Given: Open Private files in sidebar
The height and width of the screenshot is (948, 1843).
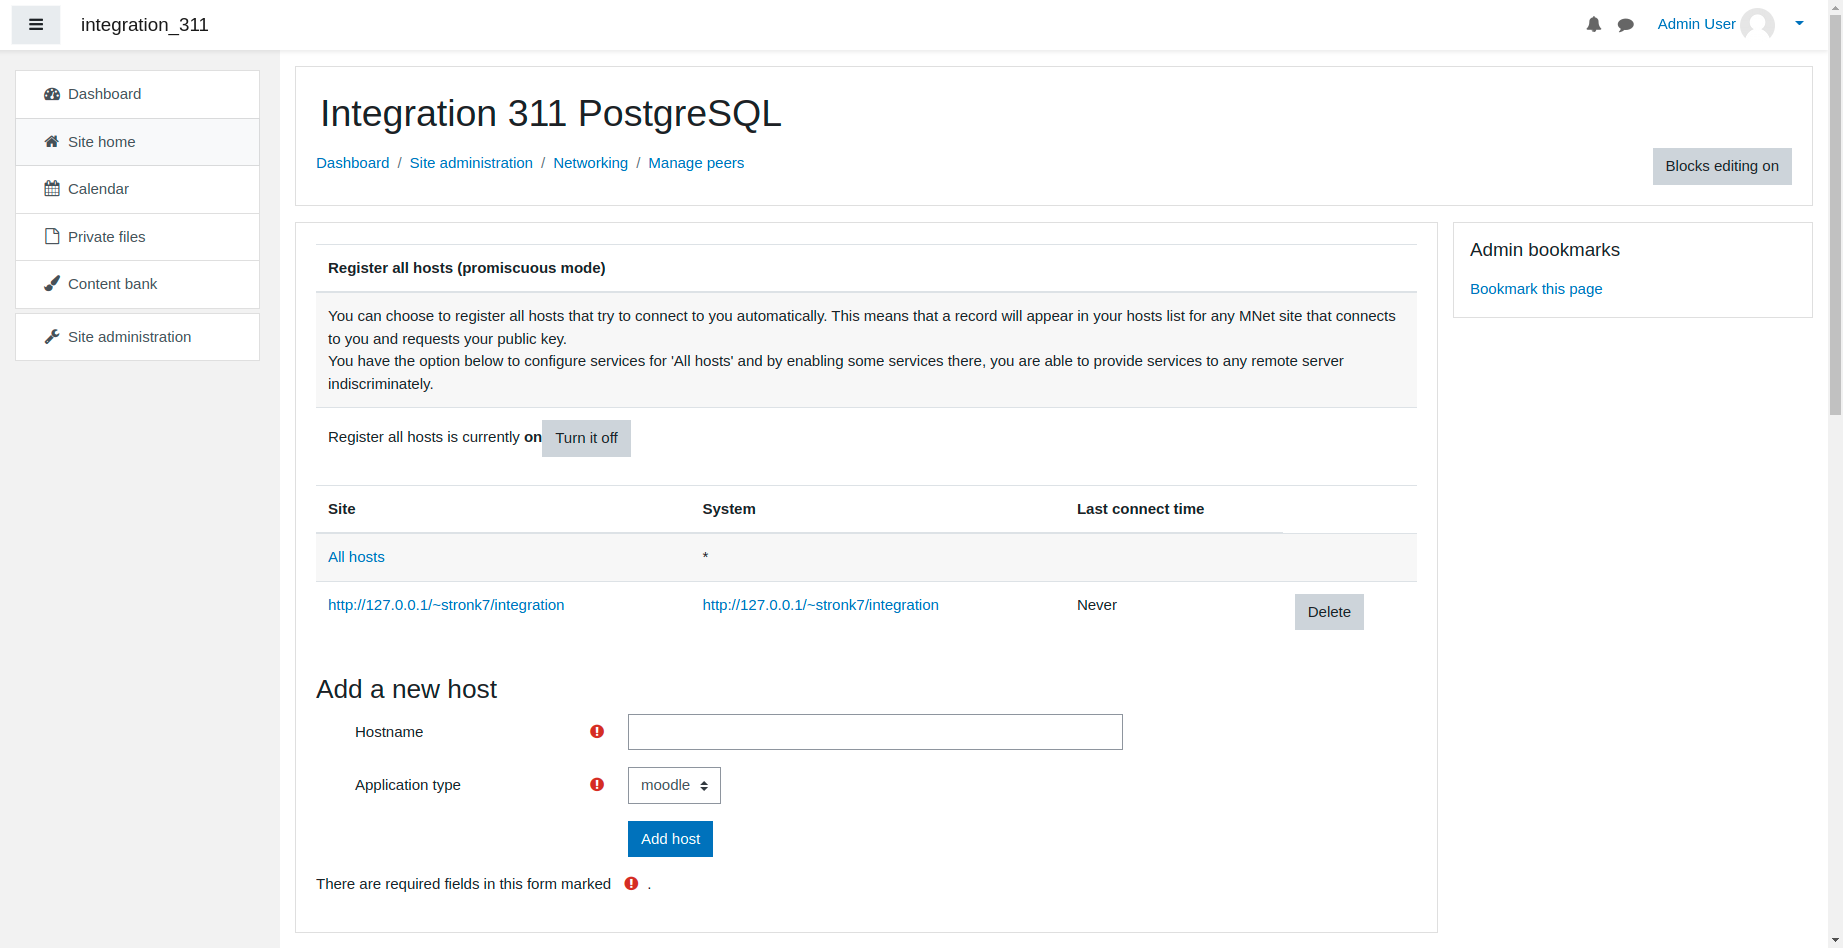Looking at the screenshot, I should (138, 237).
